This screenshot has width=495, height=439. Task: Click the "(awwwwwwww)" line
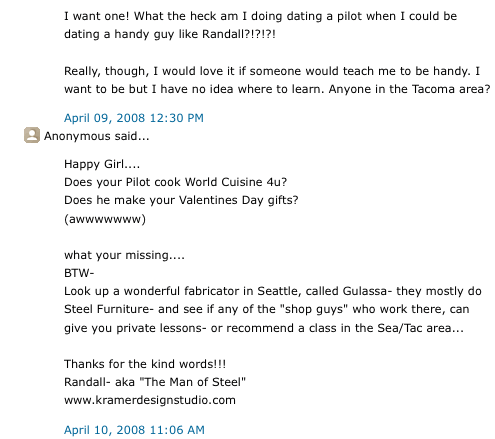click(x=105, y=219)
